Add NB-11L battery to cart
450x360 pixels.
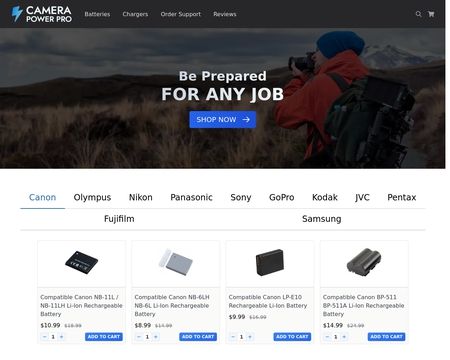(x=104, y=337)
